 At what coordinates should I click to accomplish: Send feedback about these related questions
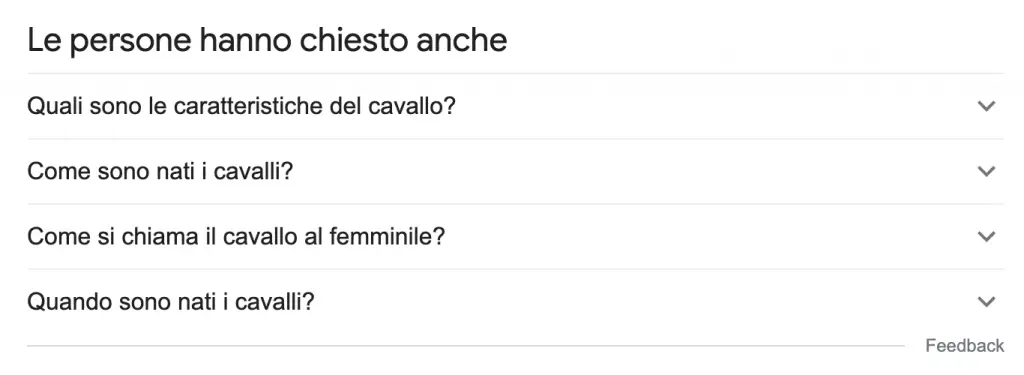pos(965,346)
